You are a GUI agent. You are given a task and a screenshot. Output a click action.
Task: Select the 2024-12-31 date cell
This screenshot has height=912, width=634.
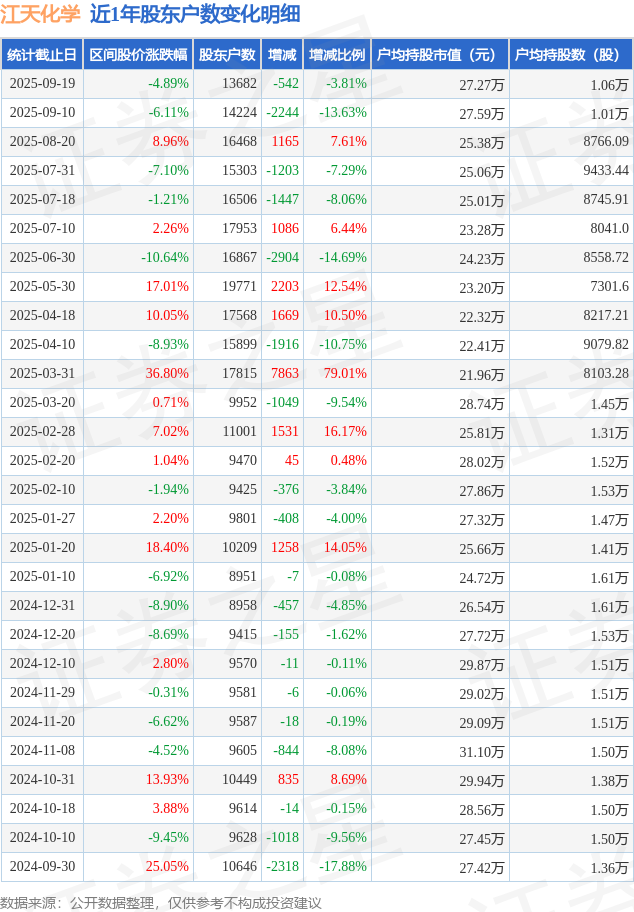(x=42, y=606)
